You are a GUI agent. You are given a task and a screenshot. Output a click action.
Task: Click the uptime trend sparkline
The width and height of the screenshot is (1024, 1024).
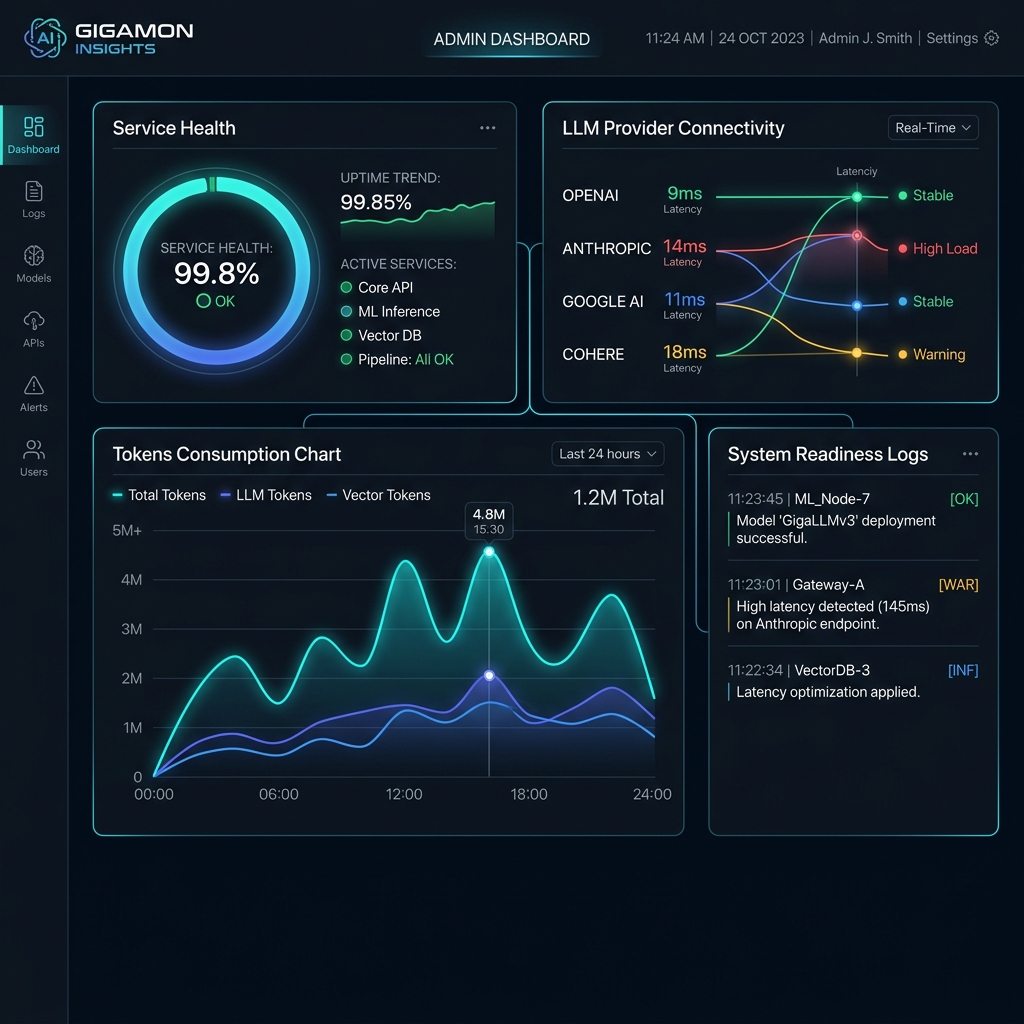417,220
